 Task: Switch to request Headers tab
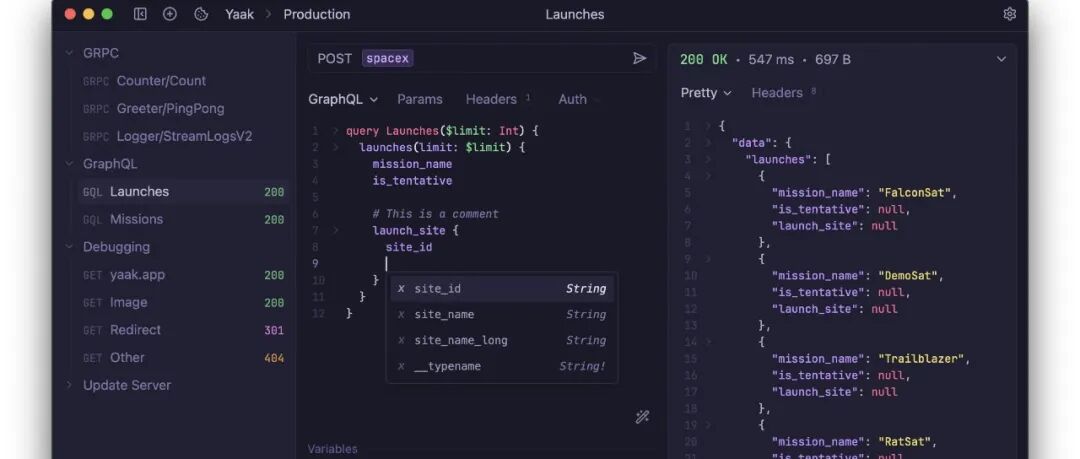point(491,99)
